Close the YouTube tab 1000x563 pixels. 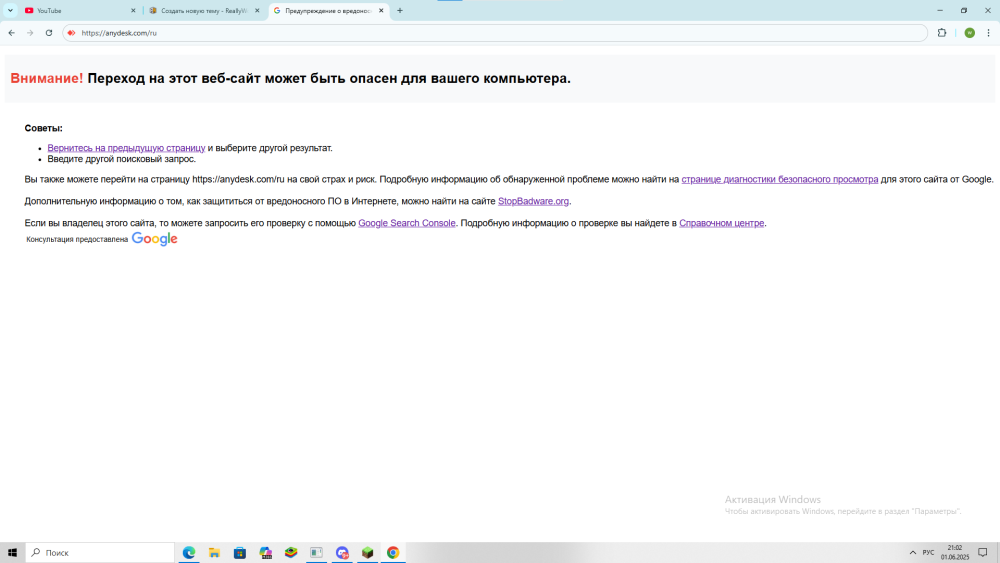(133, 11)
